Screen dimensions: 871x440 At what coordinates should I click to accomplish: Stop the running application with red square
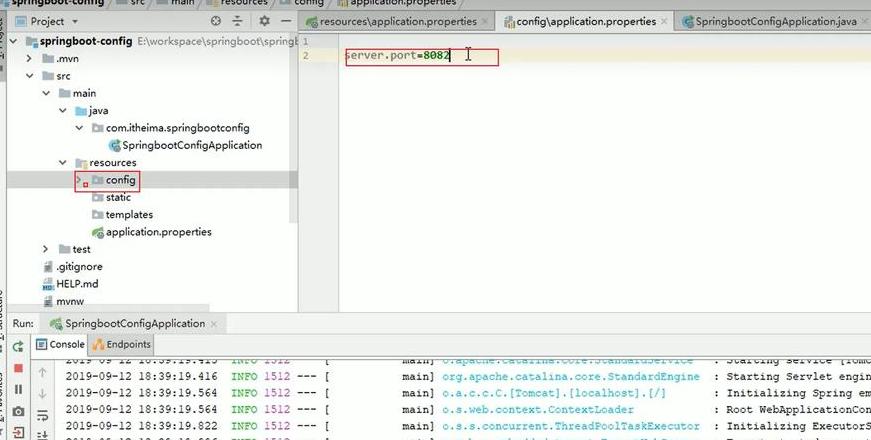tap(18, 368)
